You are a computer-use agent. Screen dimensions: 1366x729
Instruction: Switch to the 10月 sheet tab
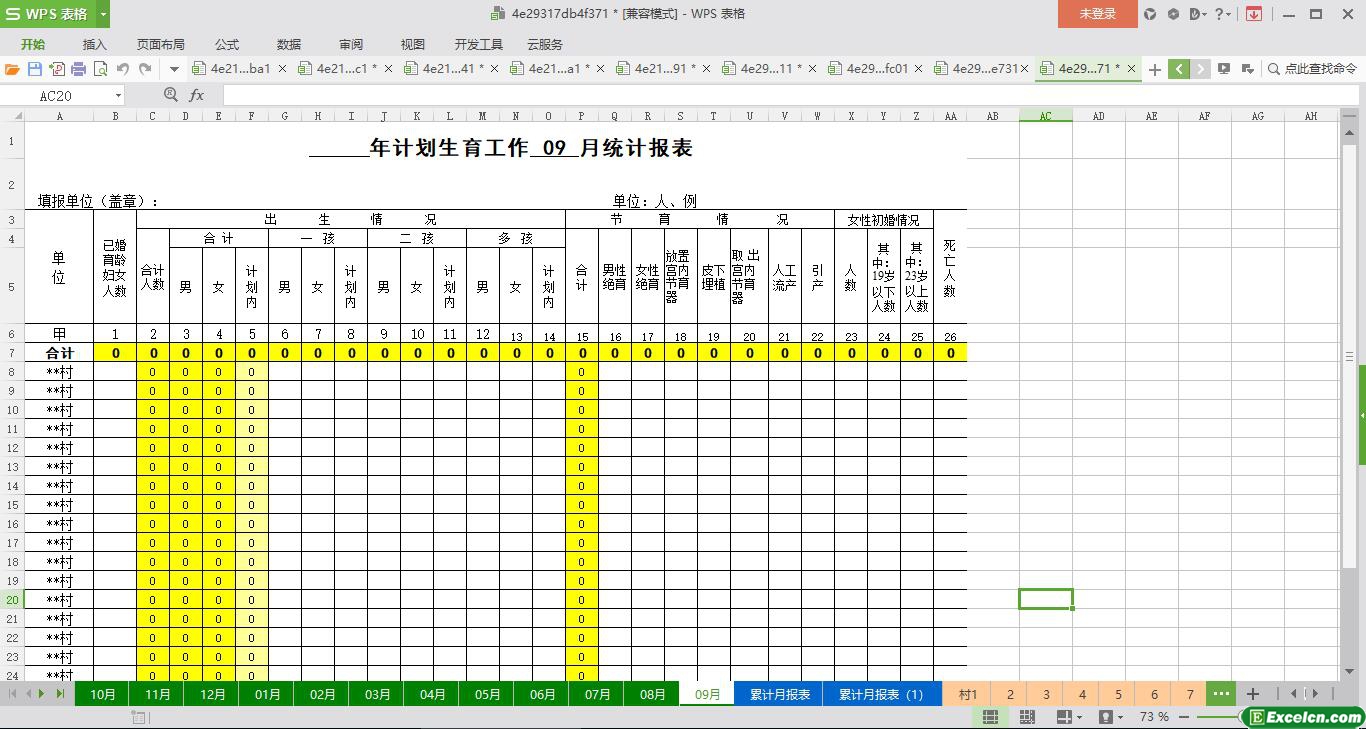coord(102,694)
